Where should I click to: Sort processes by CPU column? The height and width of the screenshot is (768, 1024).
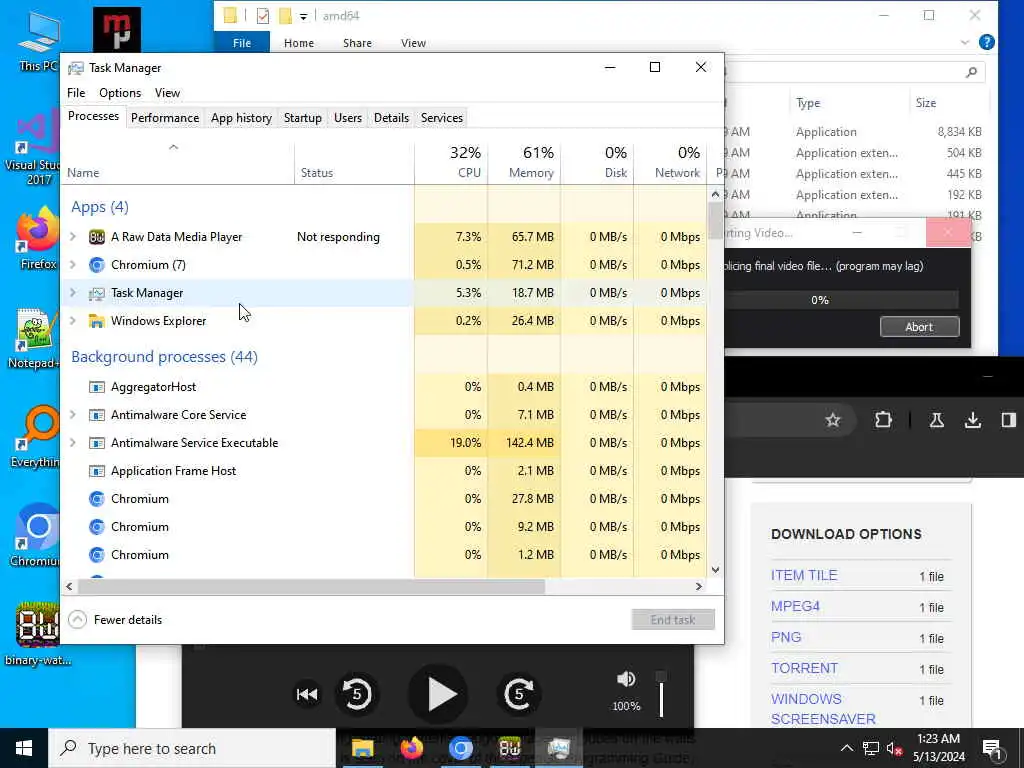click(451, 163)
